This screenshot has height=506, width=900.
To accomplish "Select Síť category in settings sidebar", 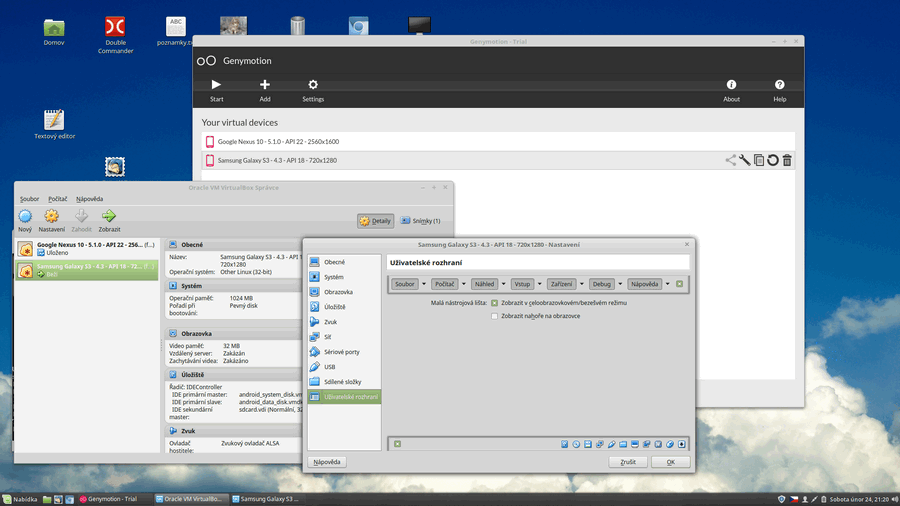I will coord(328,337).
